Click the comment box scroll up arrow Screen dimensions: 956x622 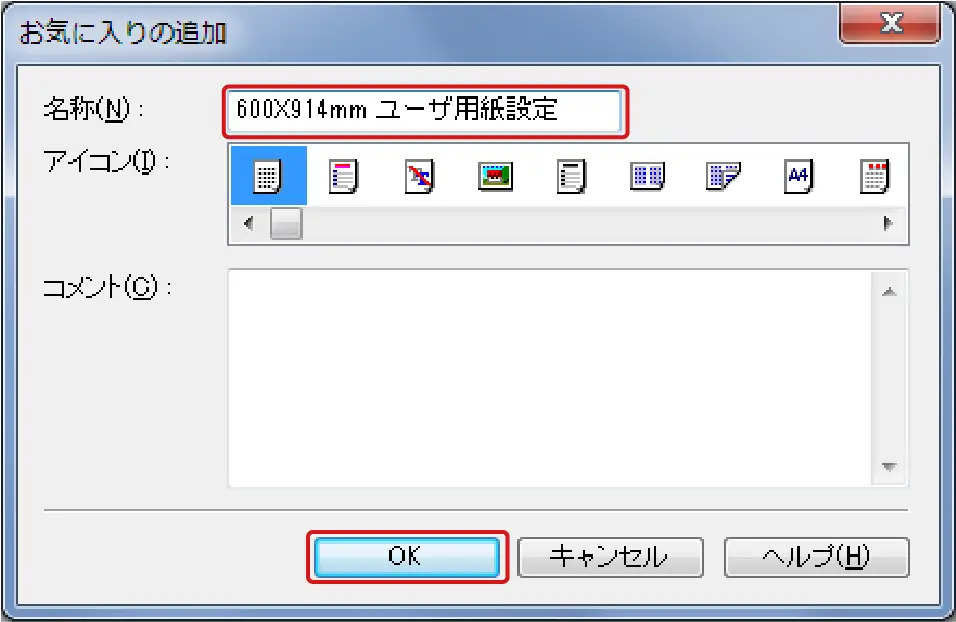point(890,293)
